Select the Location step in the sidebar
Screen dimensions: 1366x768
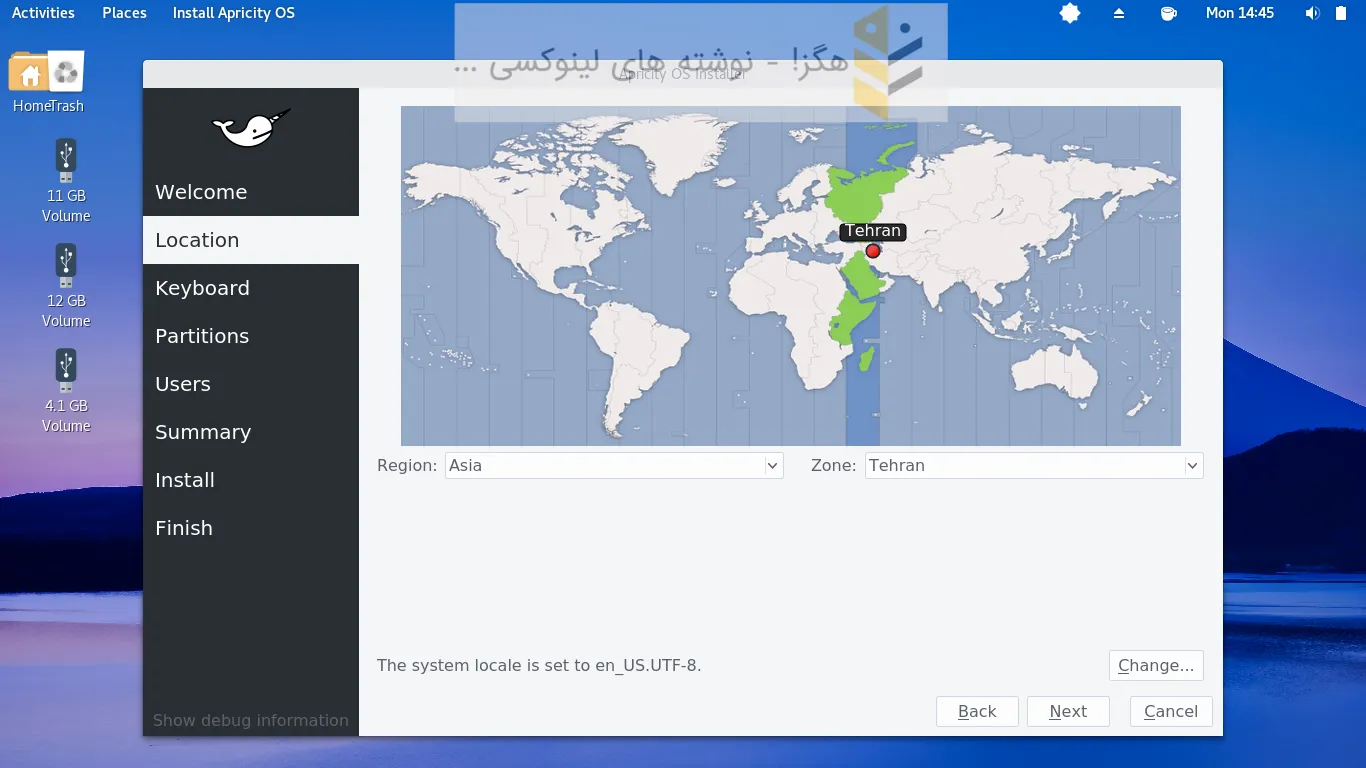(x=251, y=240)
